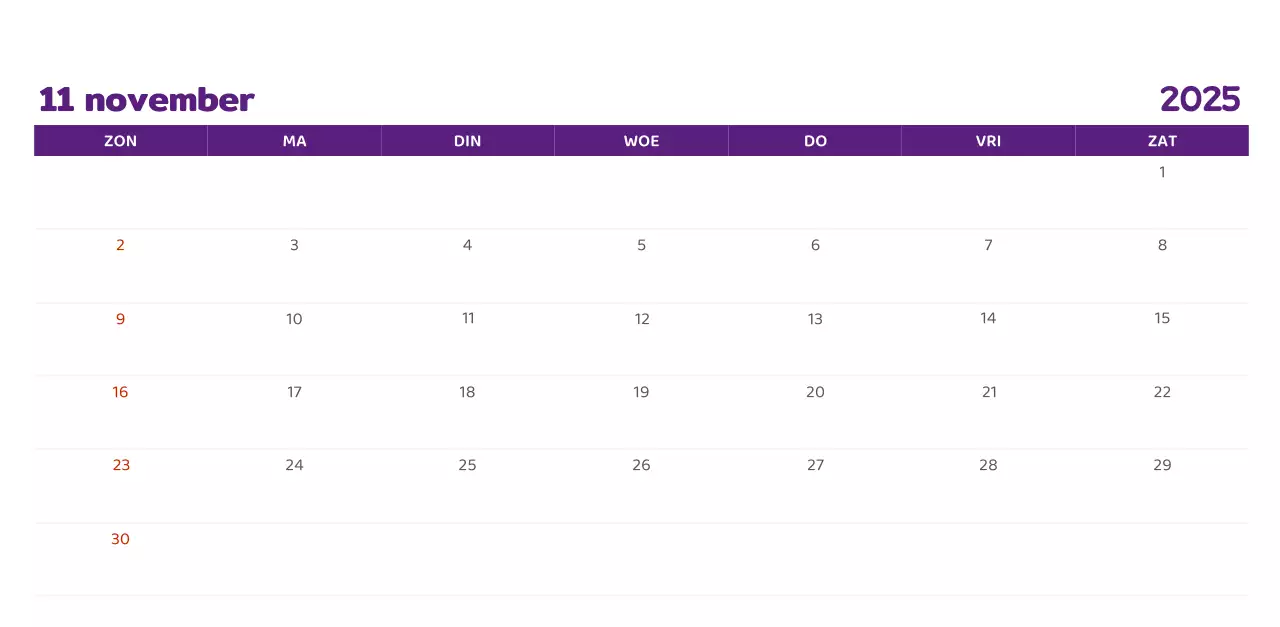Select the ZON column header
The height and width of the screenshot is (627, 1280).
(120, 141)
